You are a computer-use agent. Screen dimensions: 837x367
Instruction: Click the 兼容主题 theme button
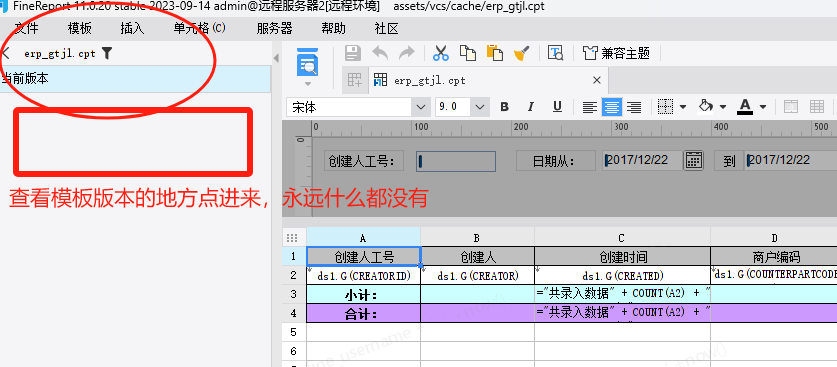point(617,53)
